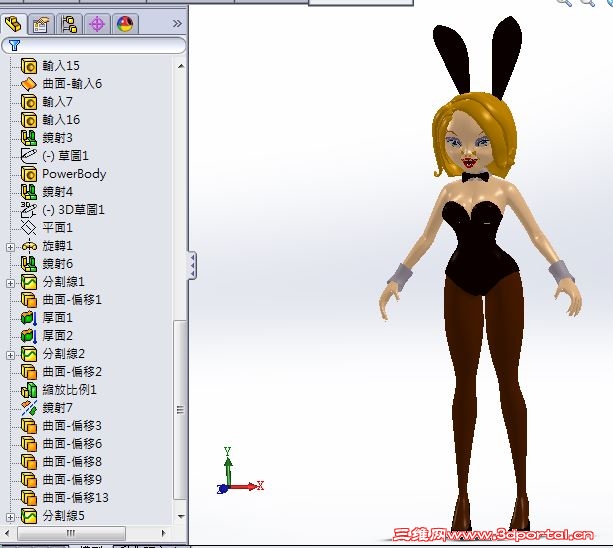Select the 曲面-偏移2 offset icon
613x548 pixels.
tap(29, 372)
